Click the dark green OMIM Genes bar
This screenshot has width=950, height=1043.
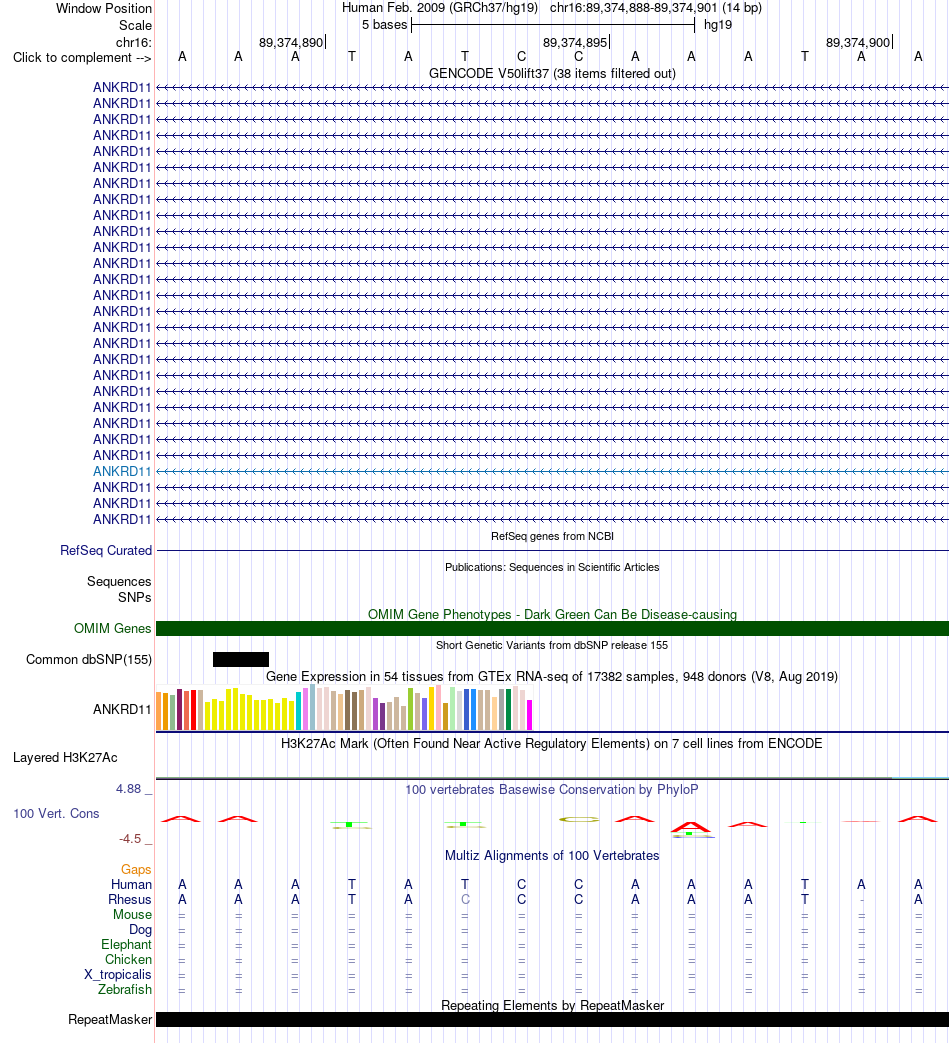click(552, 629)
